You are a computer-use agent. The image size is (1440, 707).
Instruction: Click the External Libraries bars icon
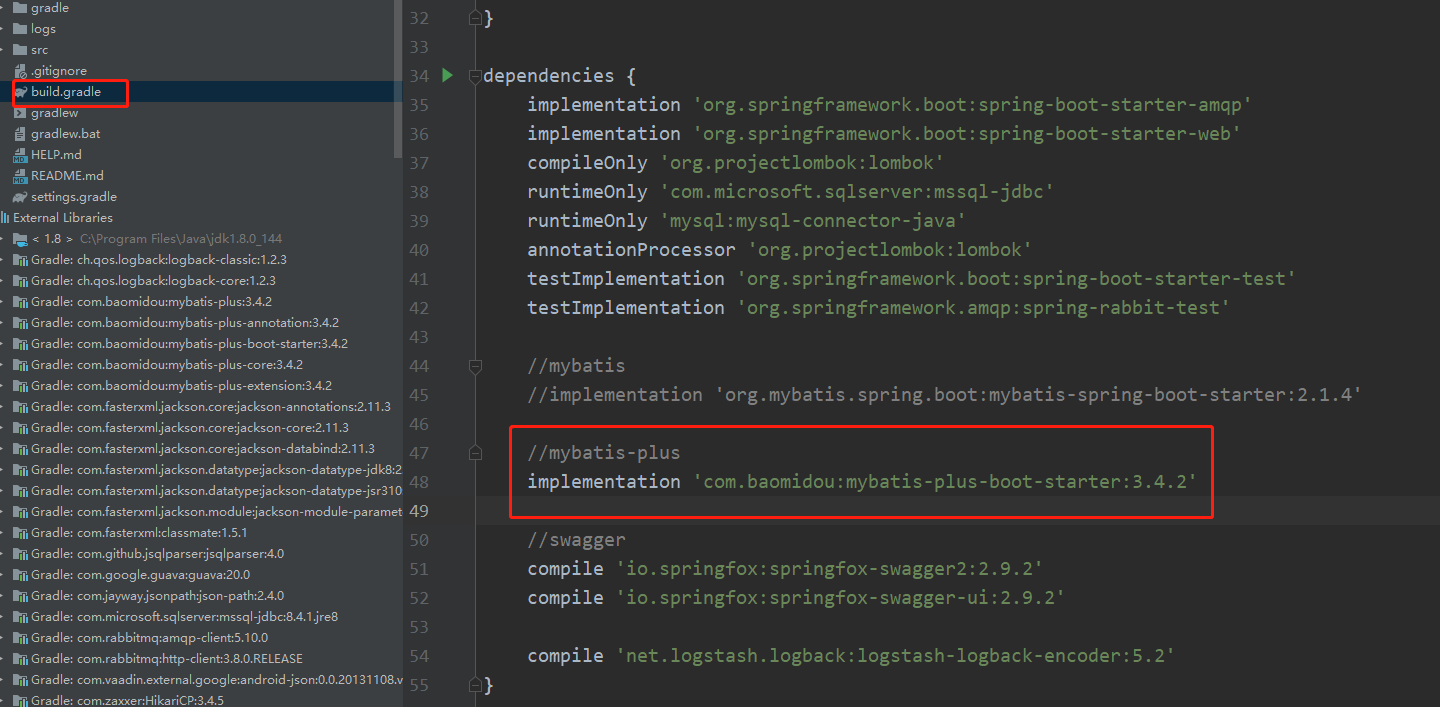(5, 218)
